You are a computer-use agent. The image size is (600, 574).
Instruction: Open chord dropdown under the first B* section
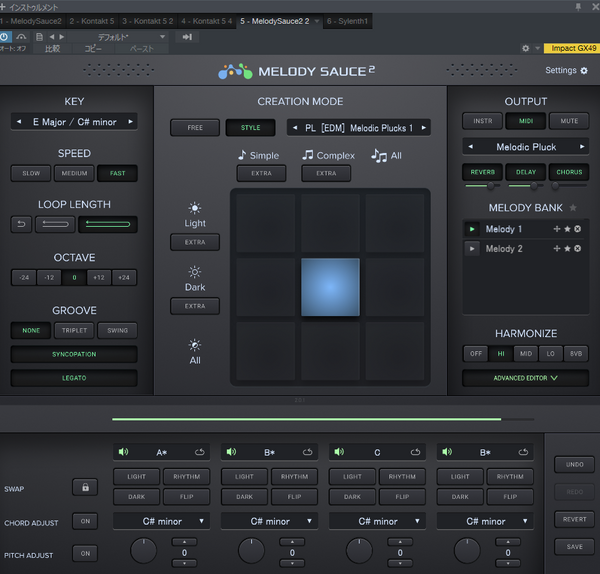(x=269, y=521)
